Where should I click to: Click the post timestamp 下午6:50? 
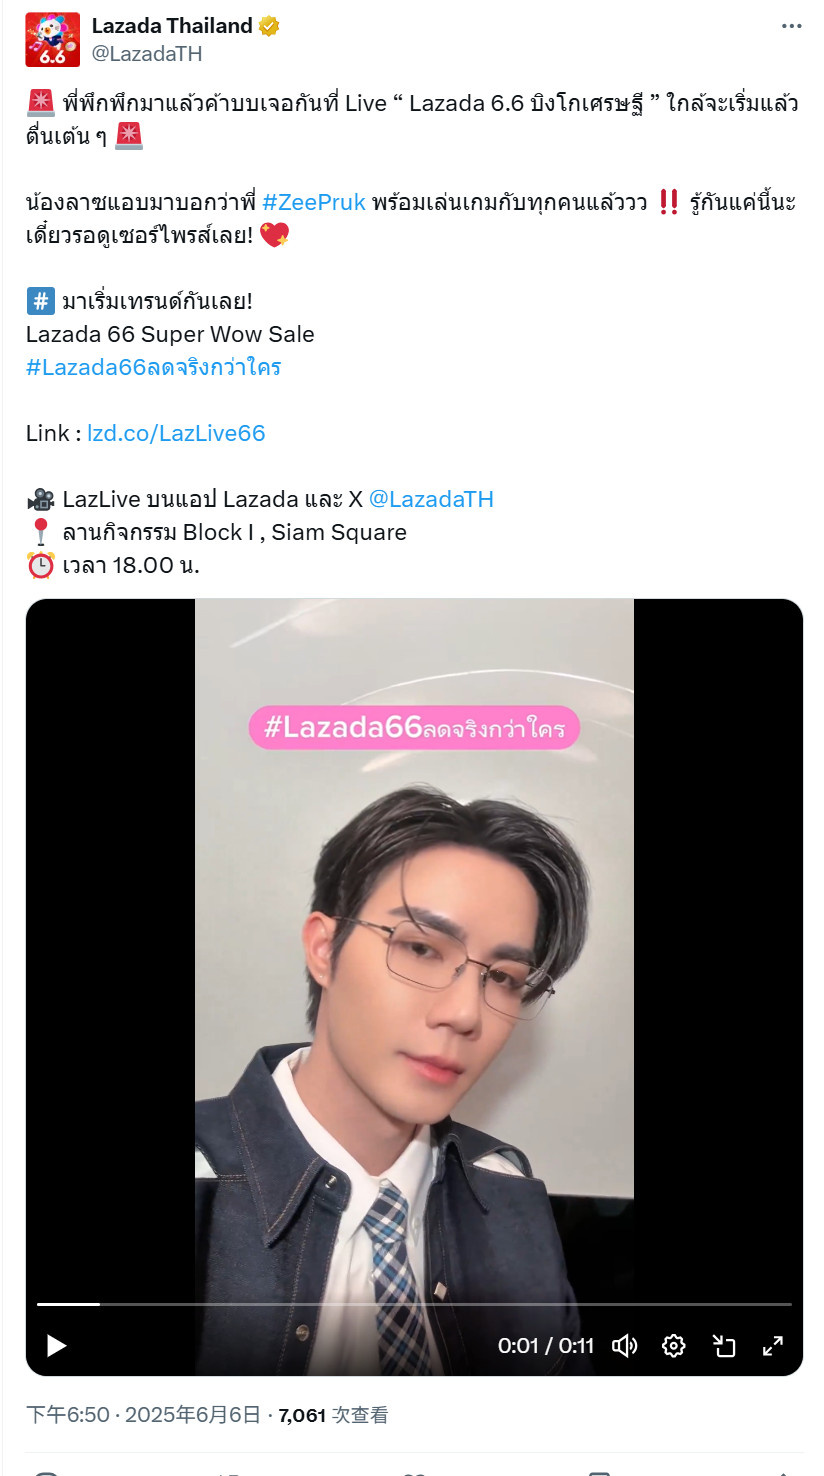68,1415
